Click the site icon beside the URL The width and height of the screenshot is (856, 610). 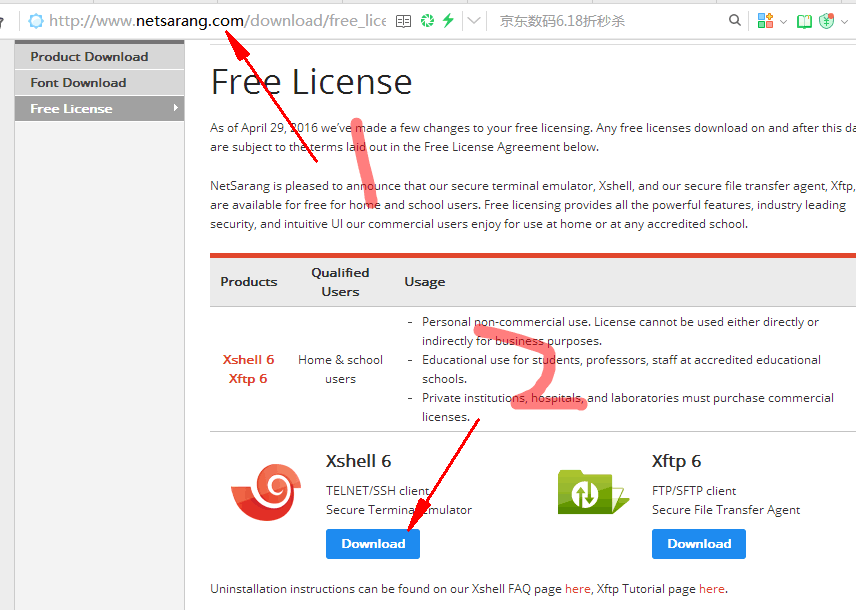click(x=35, y=21)
